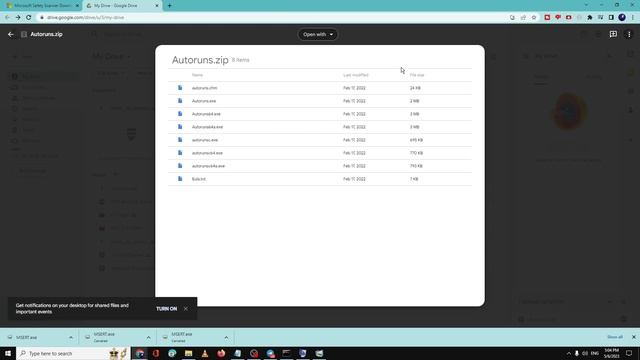Click the 24 KB size of autoruns.chm
Viewport: 640px width, 360px height.
415,88
